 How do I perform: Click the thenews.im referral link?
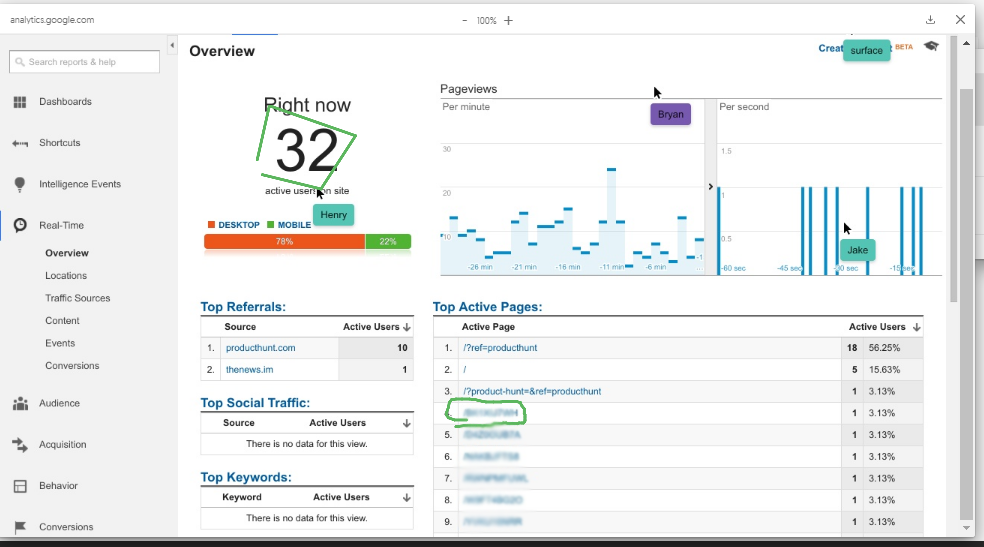tap(249, 370)
